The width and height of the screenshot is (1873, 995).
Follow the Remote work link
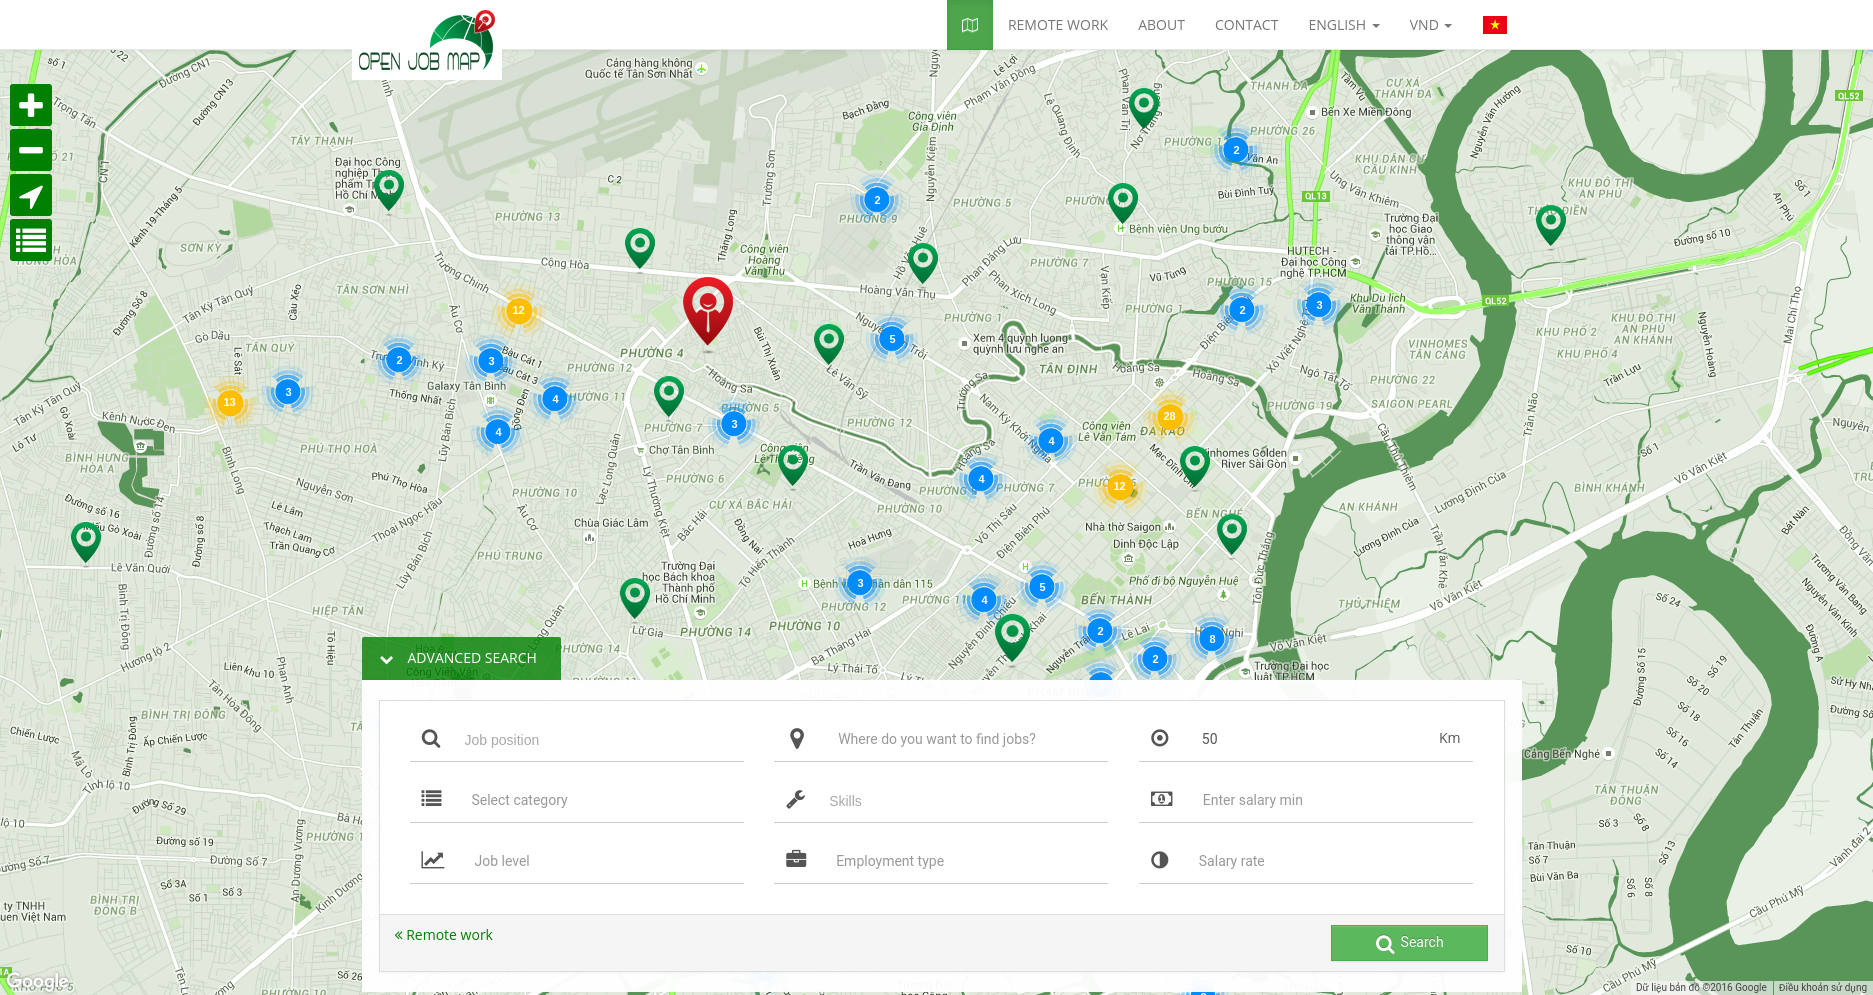point(444,935)
